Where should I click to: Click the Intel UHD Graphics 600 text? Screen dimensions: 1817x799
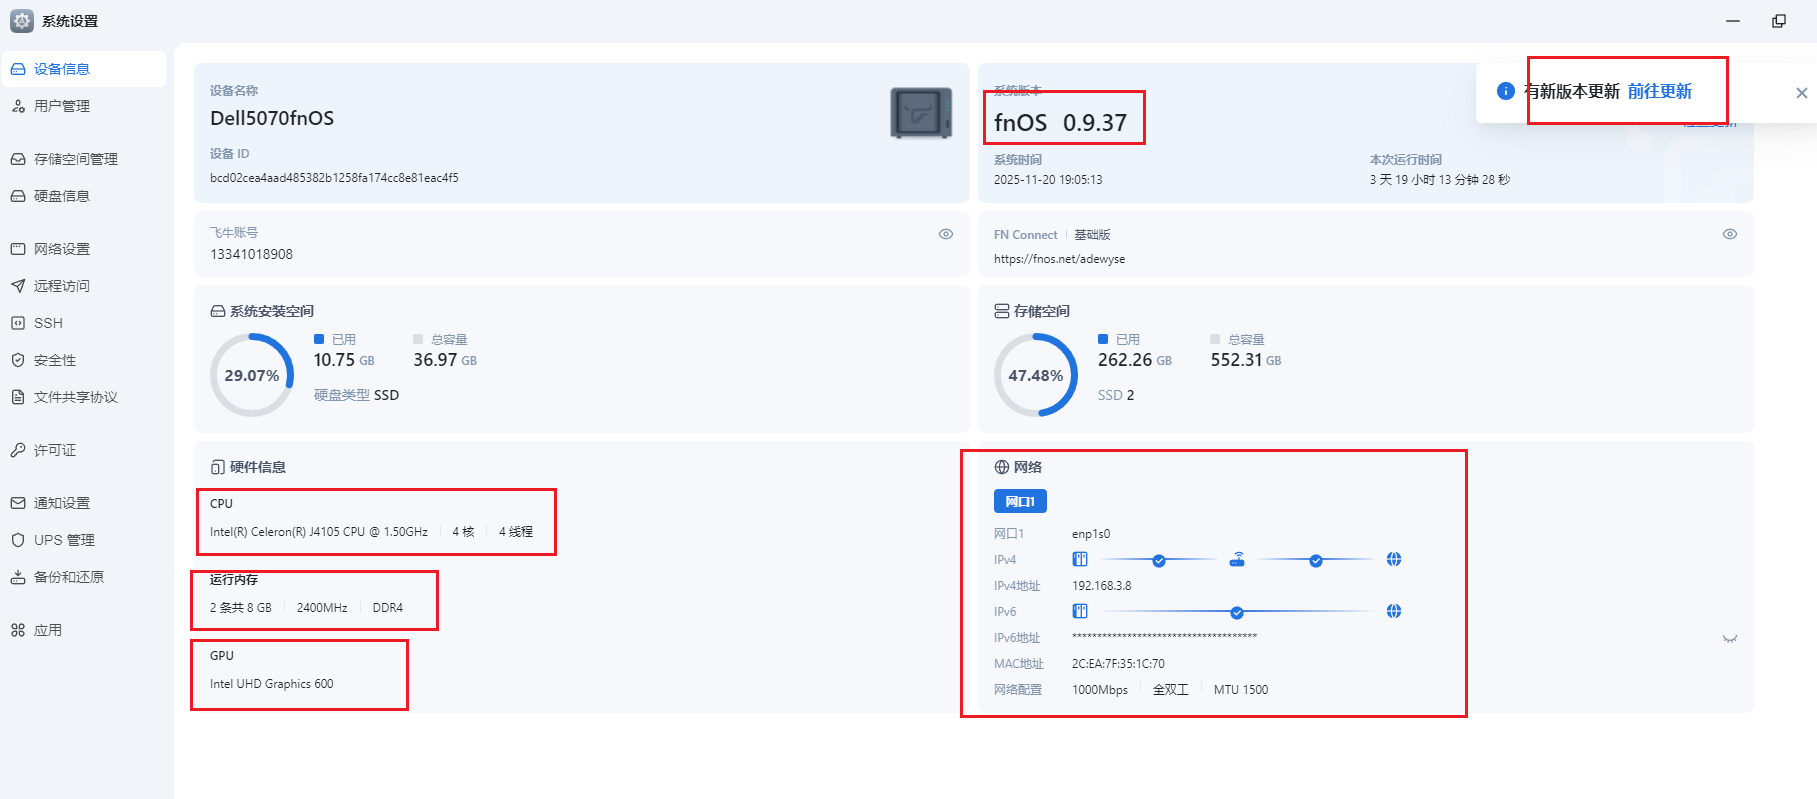272,684
